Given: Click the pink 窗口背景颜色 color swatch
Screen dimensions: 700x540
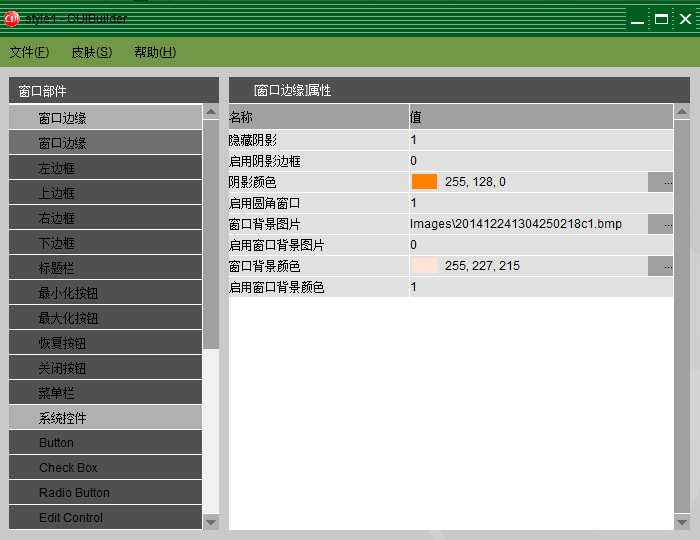Looking at the screenshot, I should pyautogui.click(x=424, y=266).
